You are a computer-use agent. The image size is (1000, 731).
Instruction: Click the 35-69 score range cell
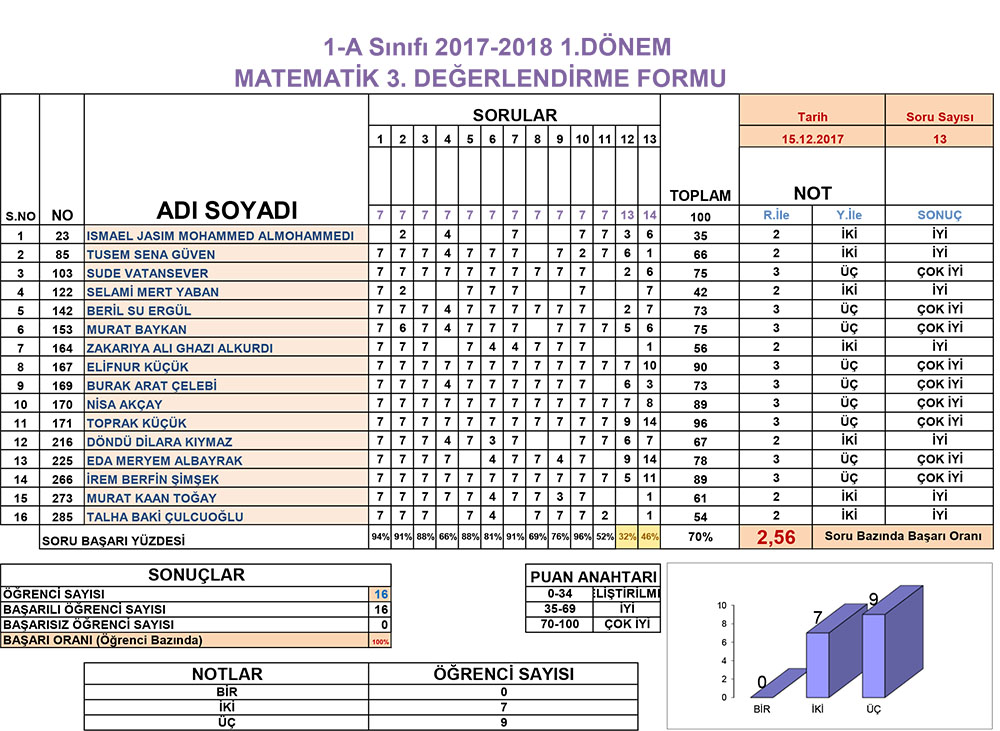559,609
